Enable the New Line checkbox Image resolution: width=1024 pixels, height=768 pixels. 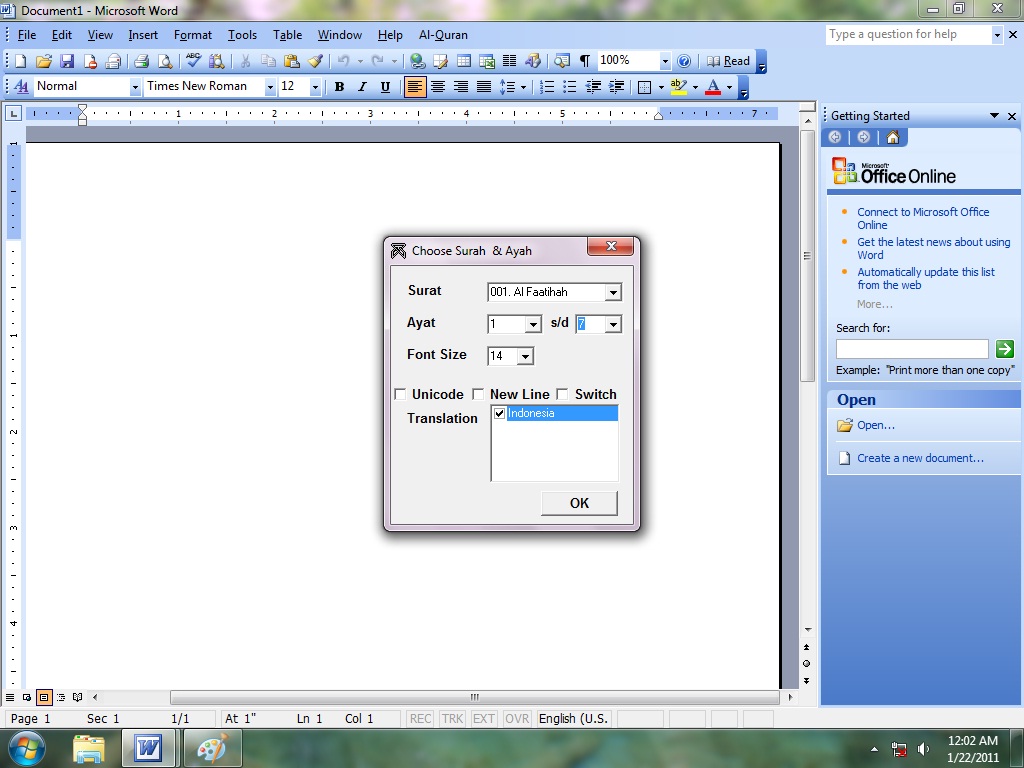tap(478, 394)
